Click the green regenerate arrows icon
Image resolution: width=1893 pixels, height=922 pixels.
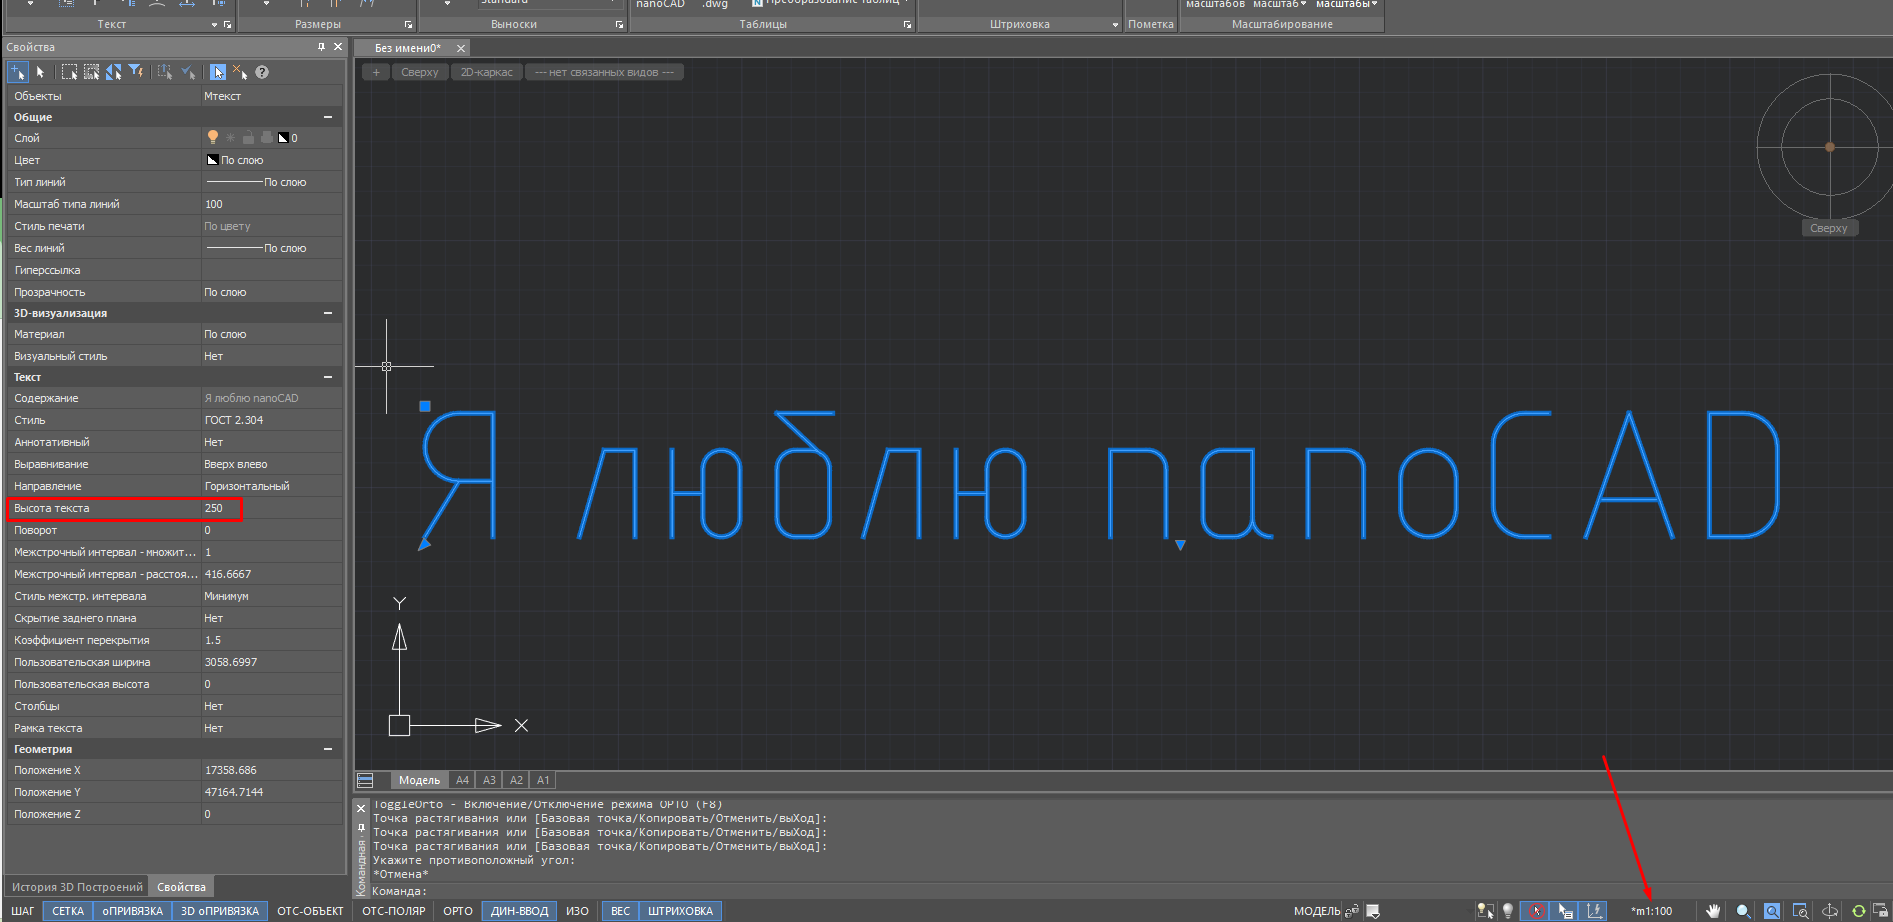[1858, 911]
